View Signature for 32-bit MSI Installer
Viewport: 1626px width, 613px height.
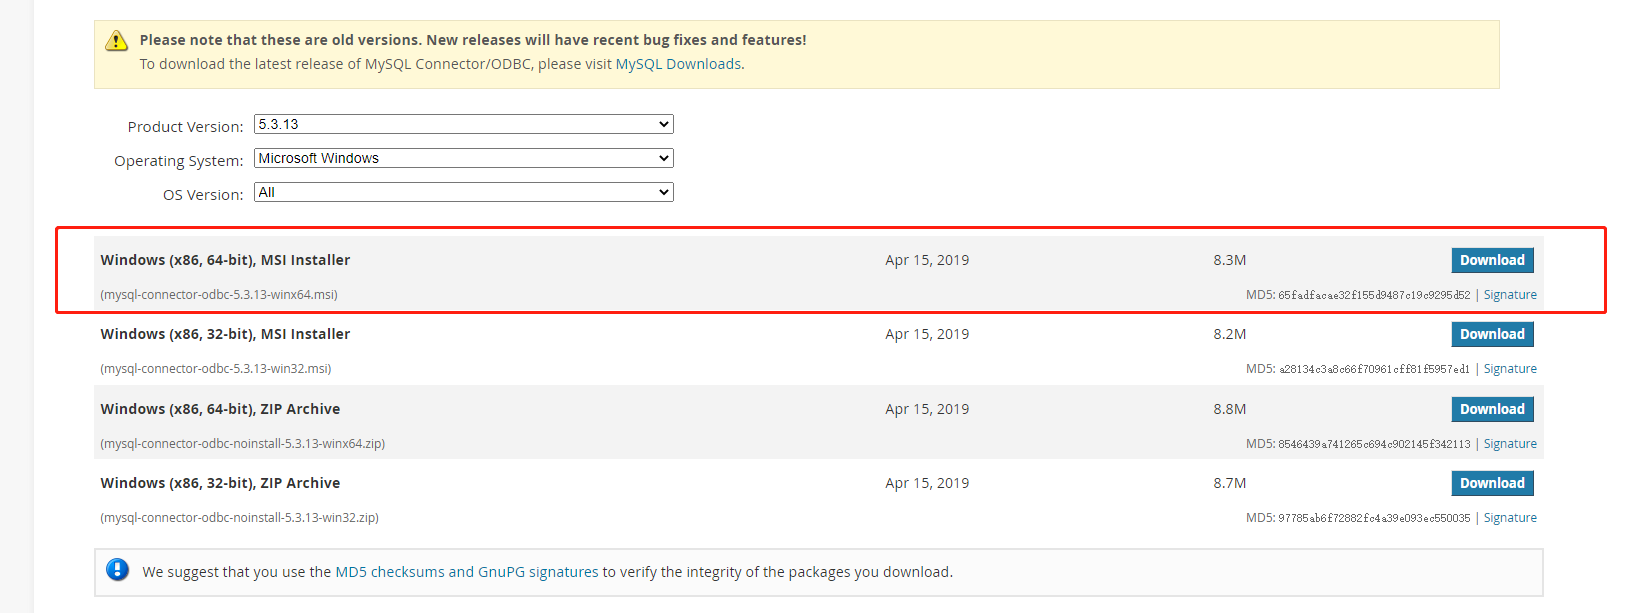(x=1510, y=369)
